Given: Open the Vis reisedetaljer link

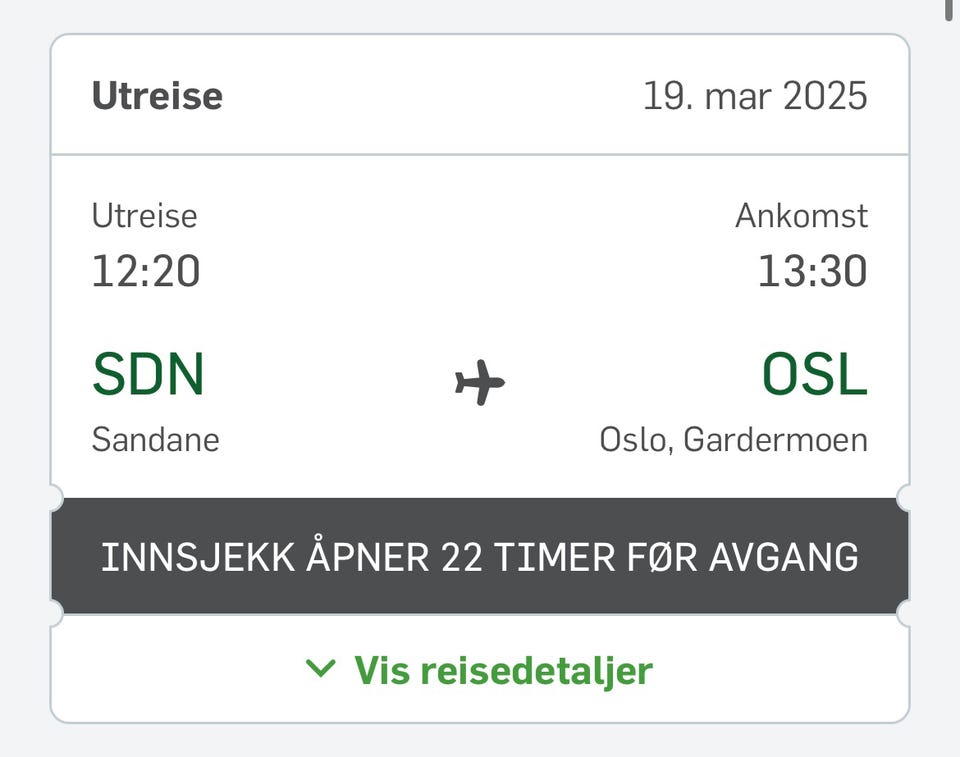Looking at the screenshot, I should coord(503,670).
